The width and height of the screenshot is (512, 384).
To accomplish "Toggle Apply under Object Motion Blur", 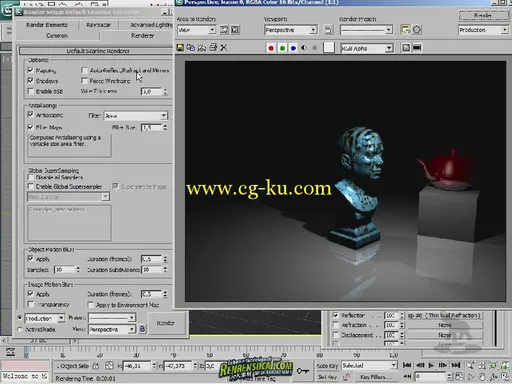I will (x=31, y=259).
